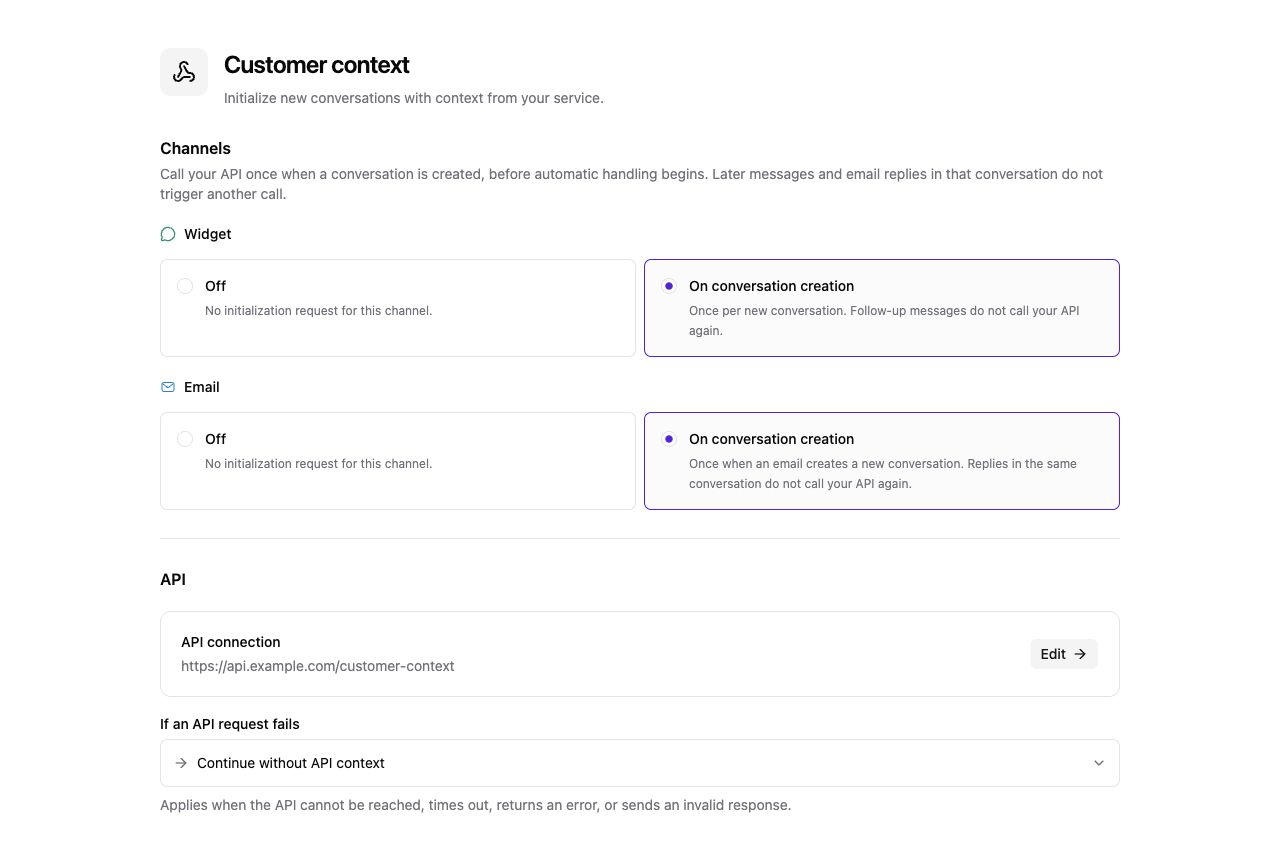Click the arrow icon in the Edit button
Screen dimensions: 1280x863
(1080, 654)
